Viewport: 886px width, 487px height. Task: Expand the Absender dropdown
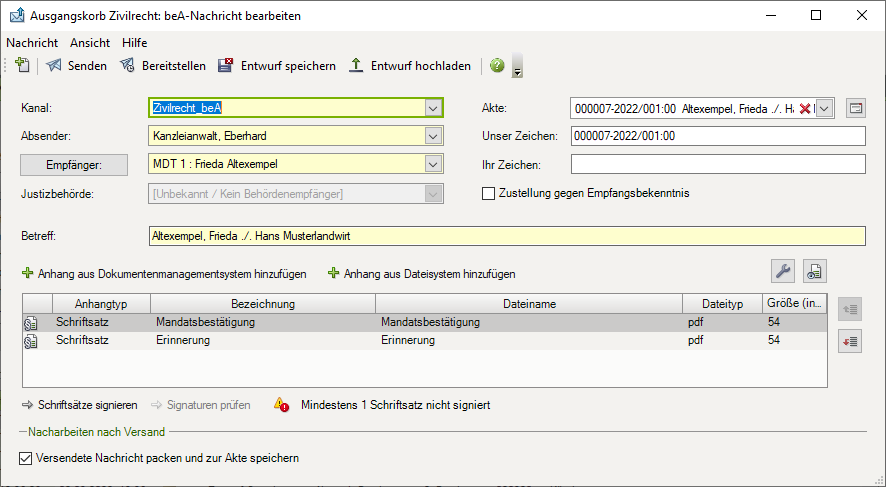pyautogui.click(x=433, y=136)
